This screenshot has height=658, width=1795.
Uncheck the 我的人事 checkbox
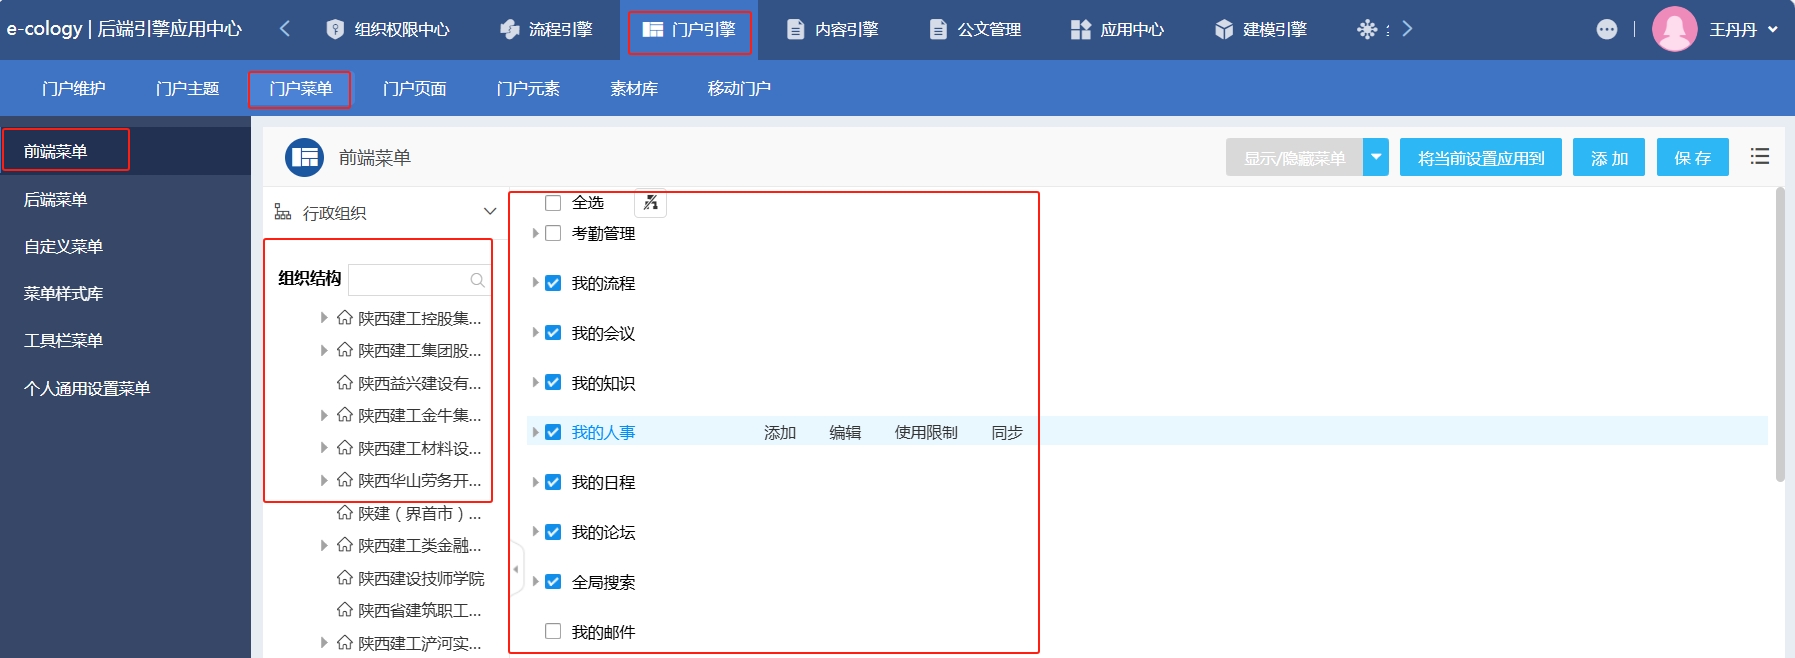tap(553, 432)
